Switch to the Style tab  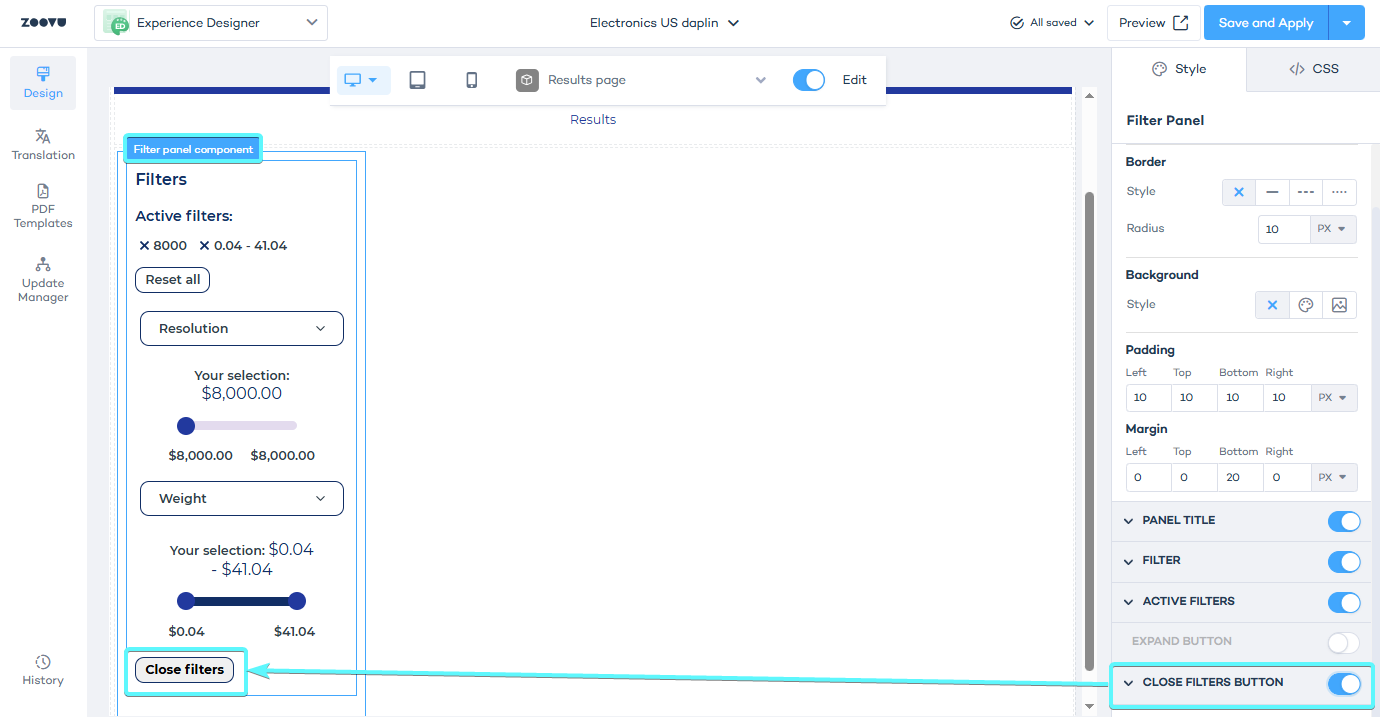[x=1179, y=69]
